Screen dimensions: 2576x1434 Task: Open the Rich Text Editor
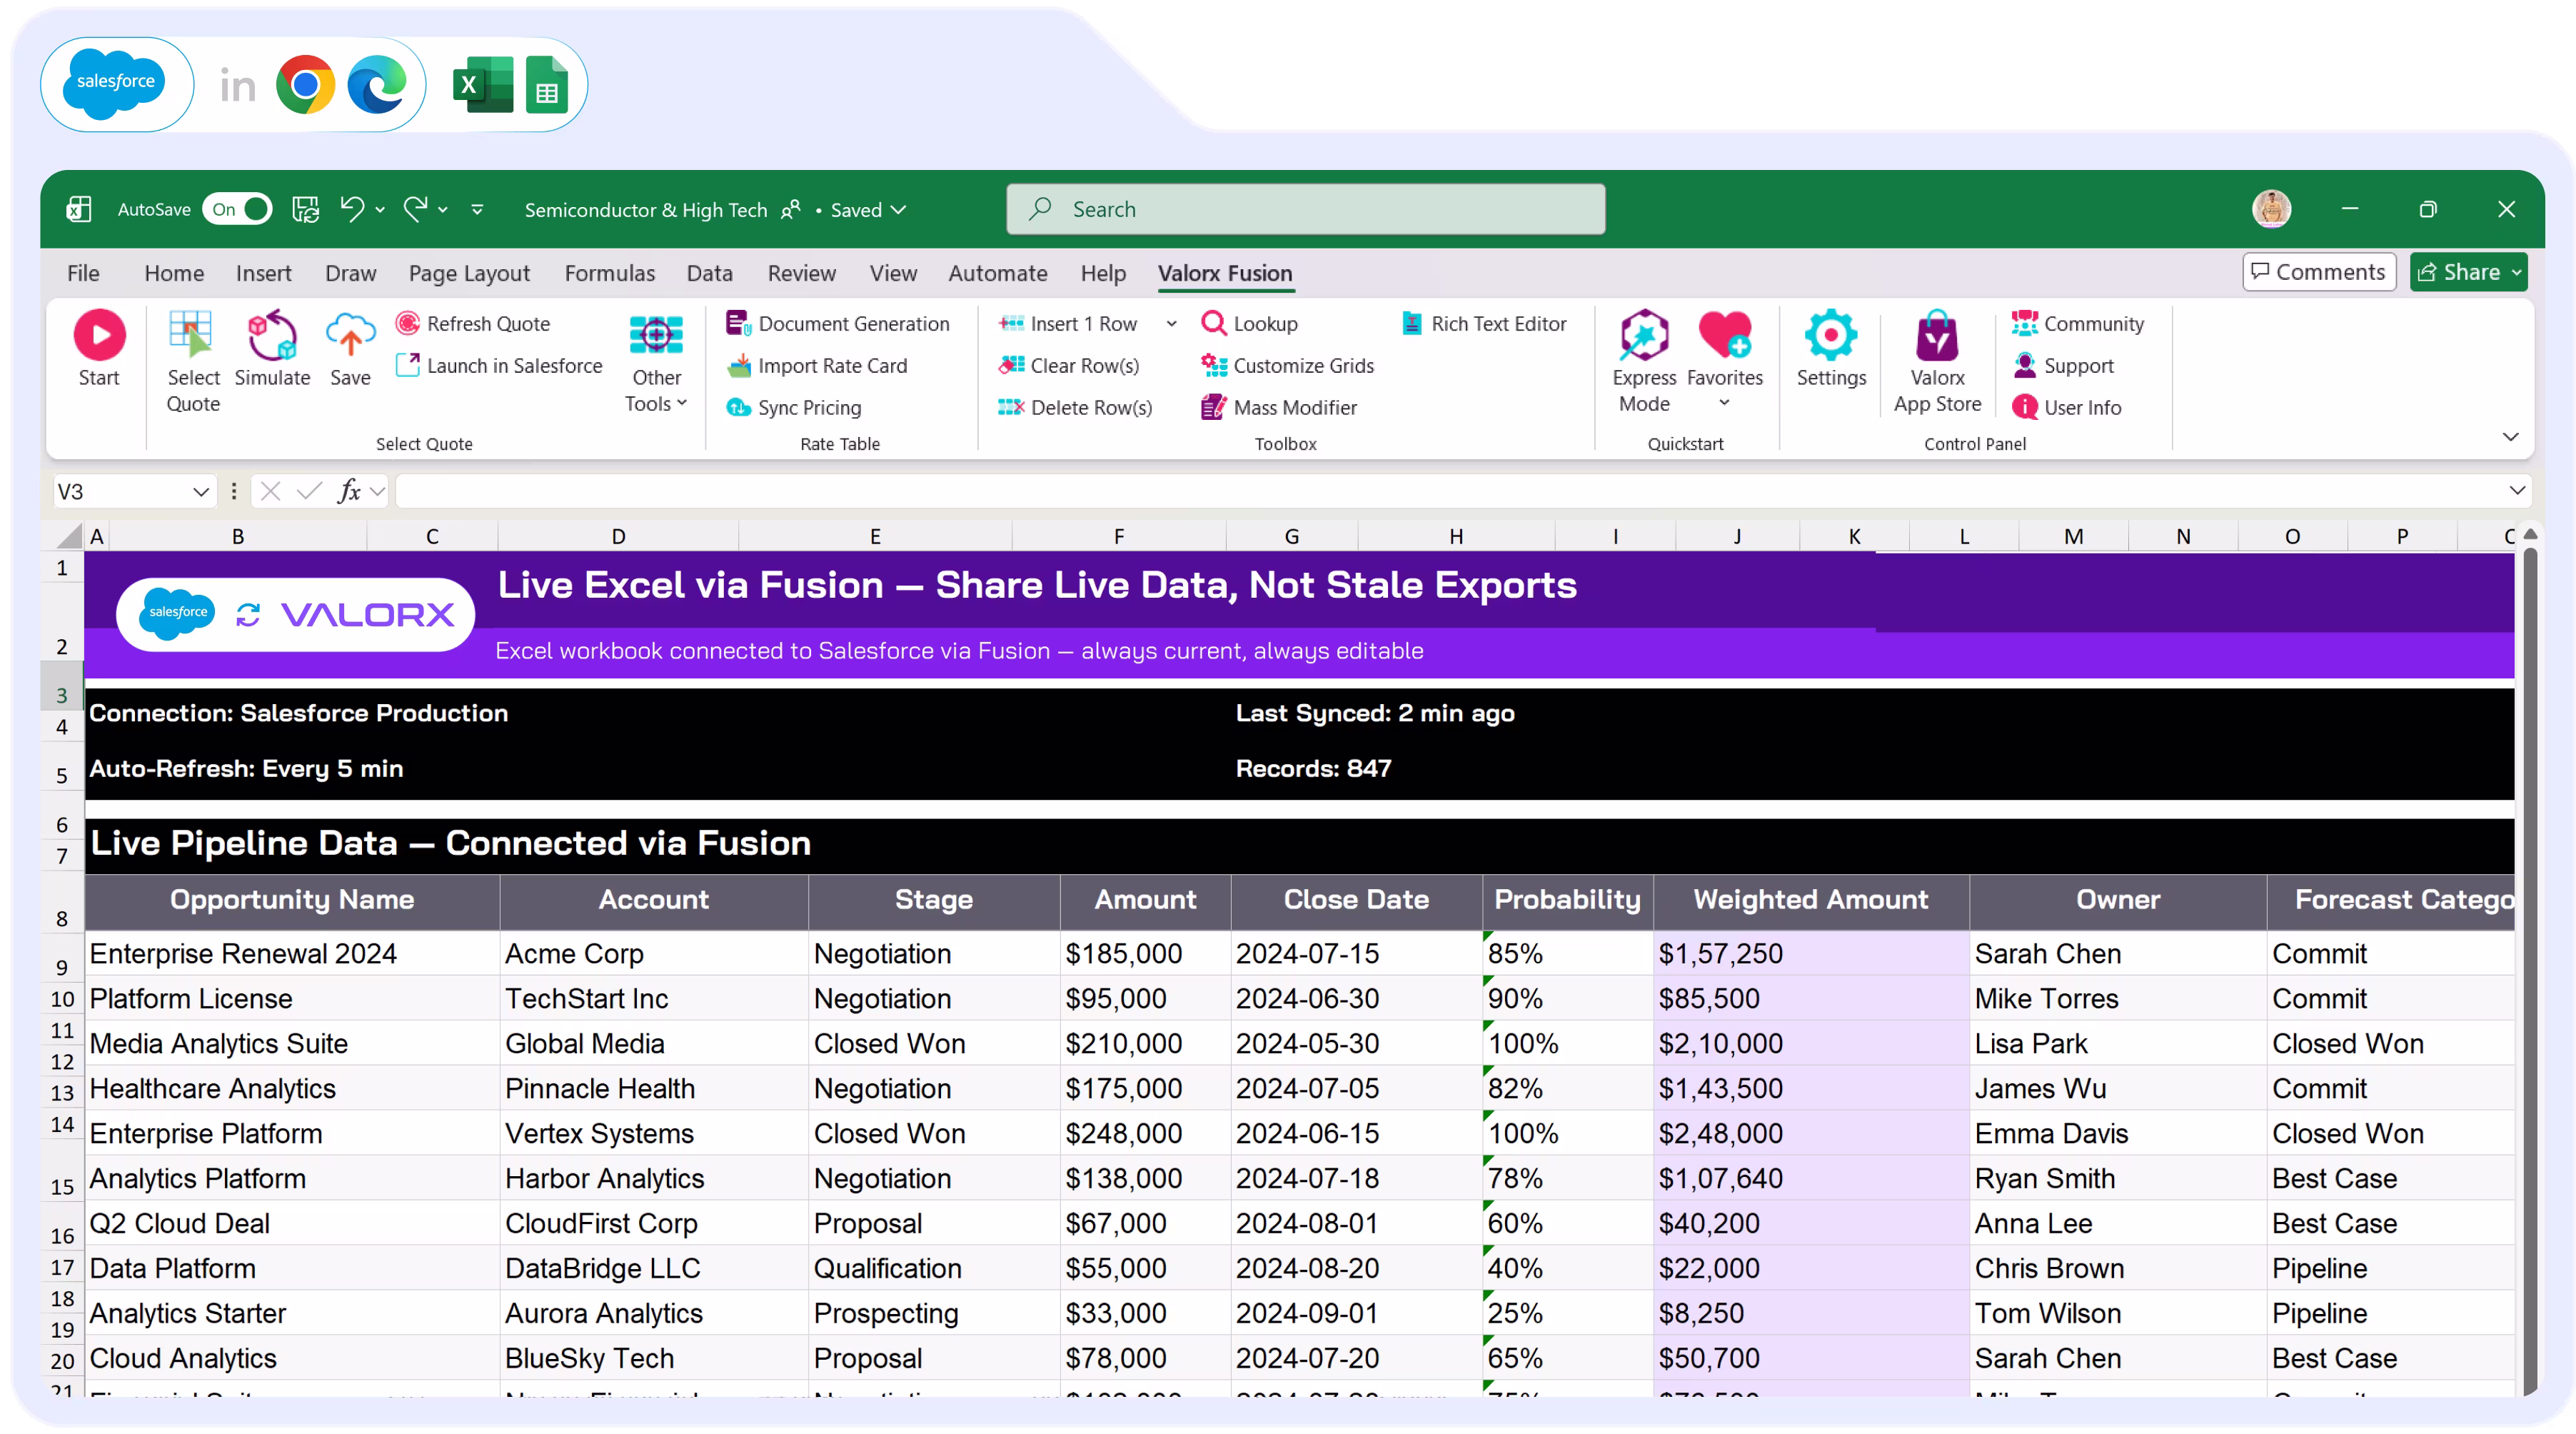tap(1484, 323)
